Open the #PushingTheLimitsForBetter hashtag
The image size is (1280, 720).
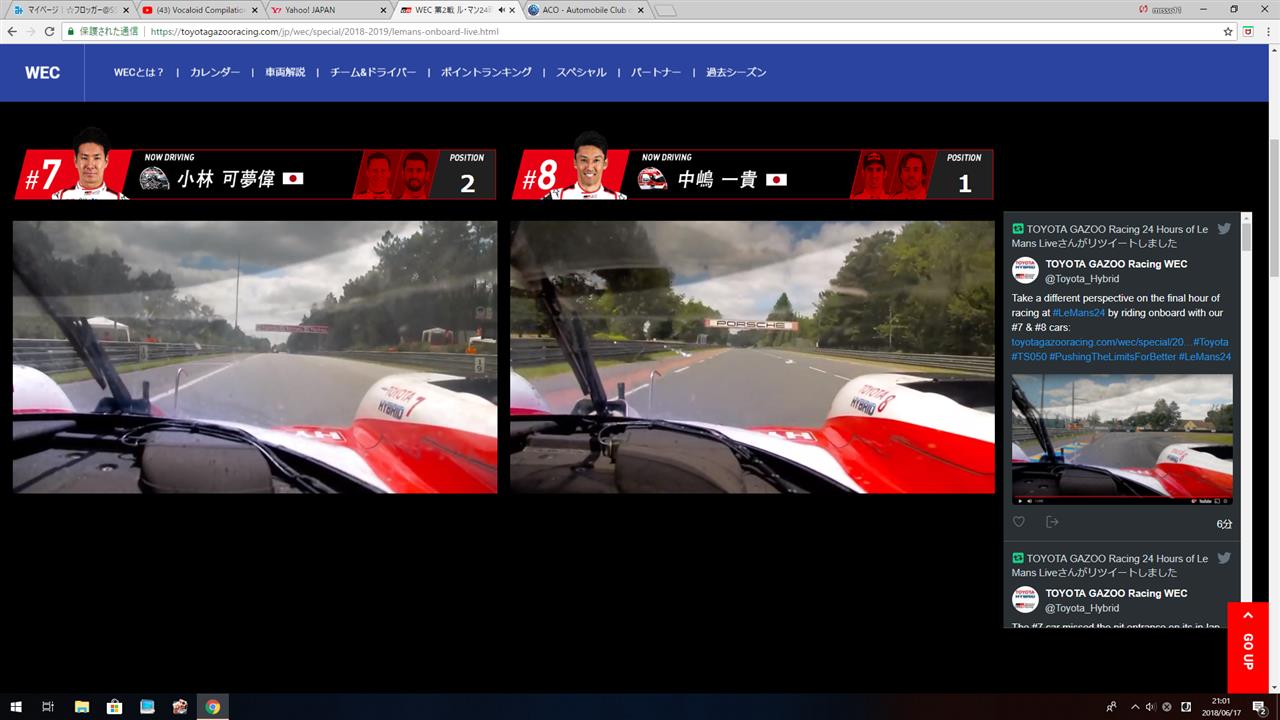(1112, 356)
